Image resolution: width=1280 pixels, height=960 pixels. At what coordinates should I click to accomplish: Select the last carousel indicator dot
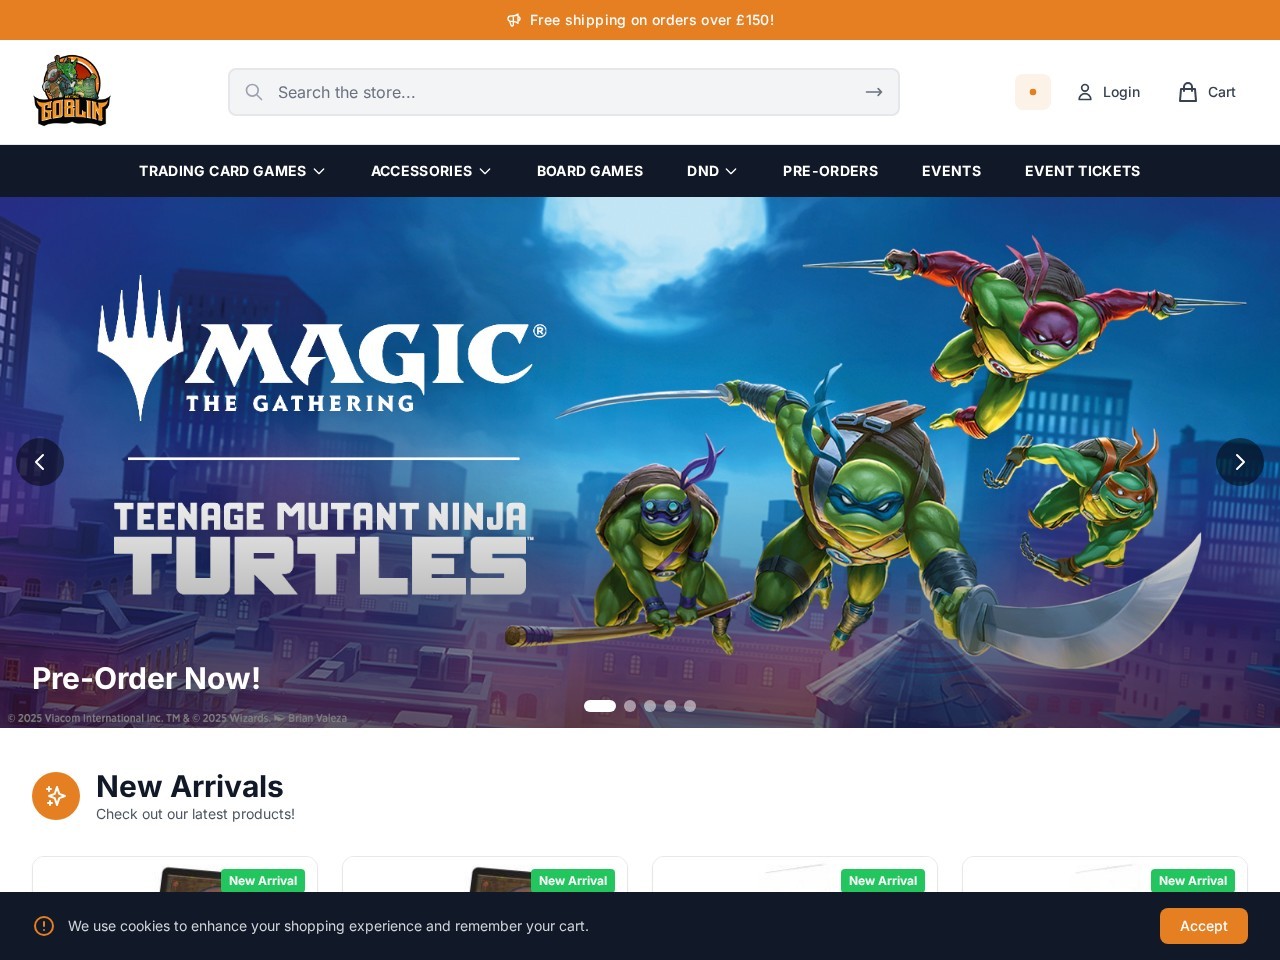(x=690, y=706)
